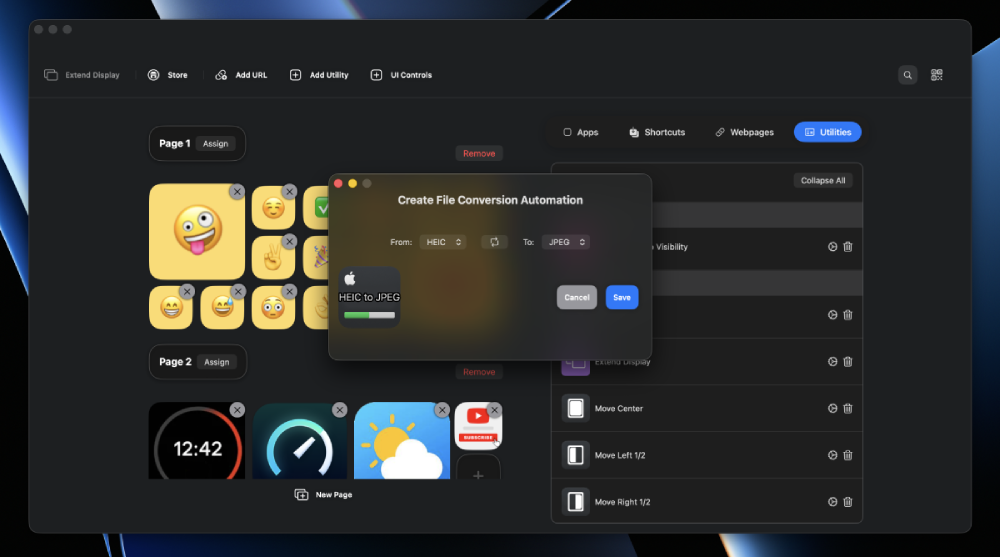Cancel the file conversion dialog
The height and width of the screenshot is (557, 1000).
click(x=577, y=297)
